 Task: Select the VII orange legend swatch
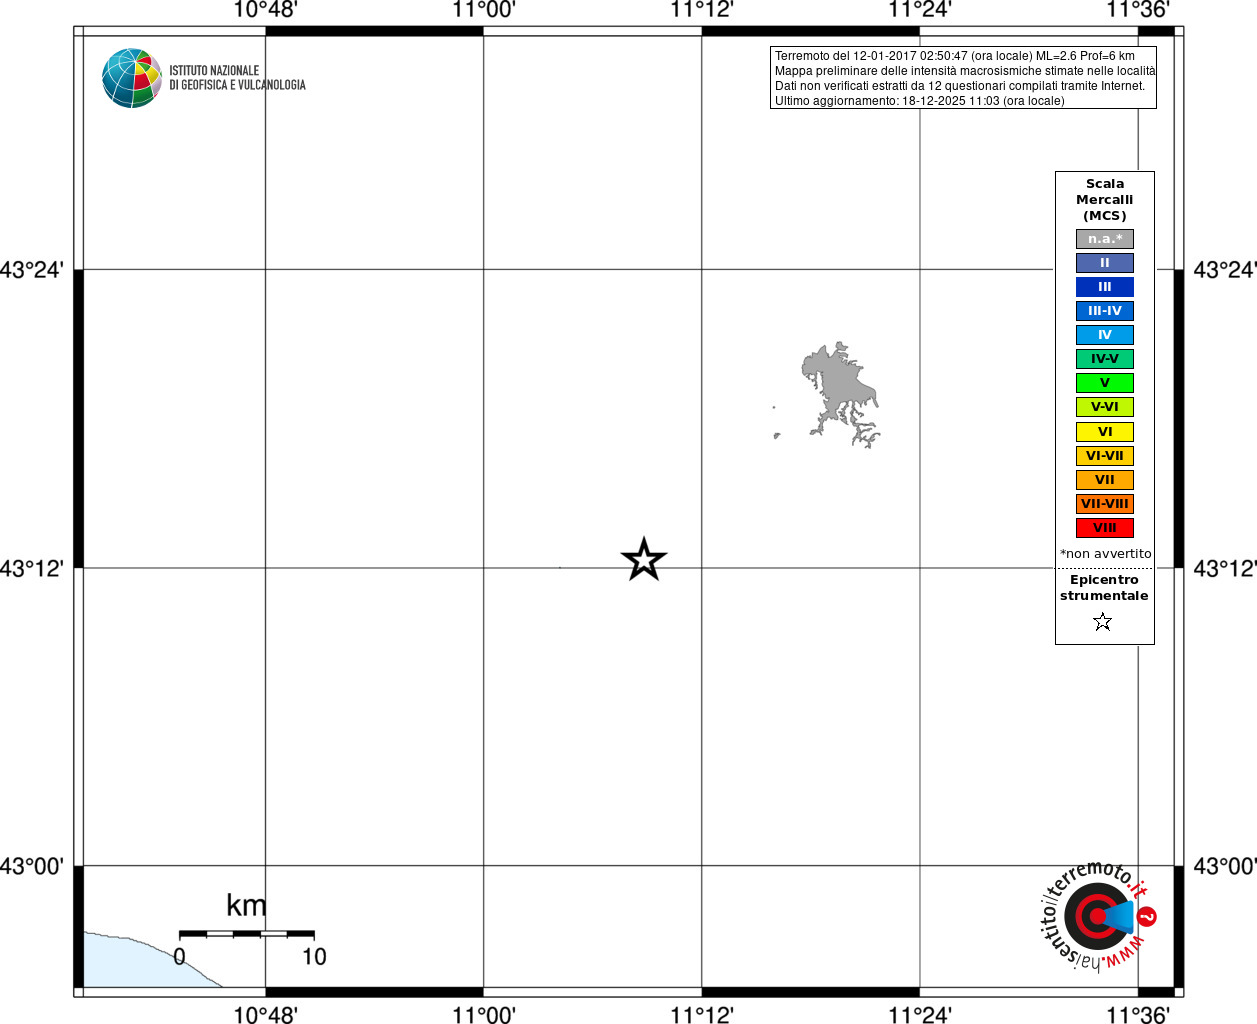(x=1105, y=480)
